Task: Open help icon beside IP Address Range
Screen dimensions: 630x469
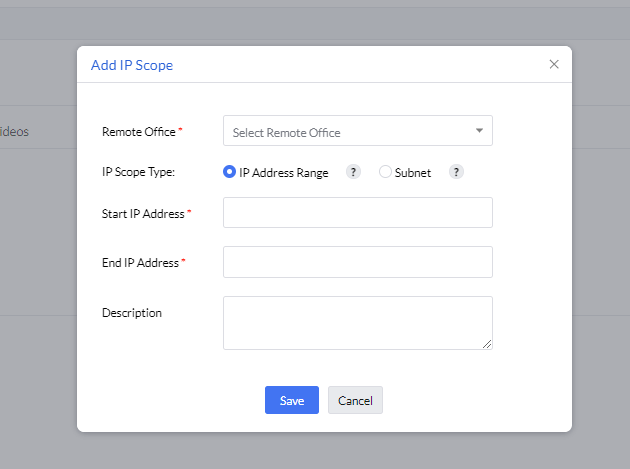Action: (x=353, y=172)
